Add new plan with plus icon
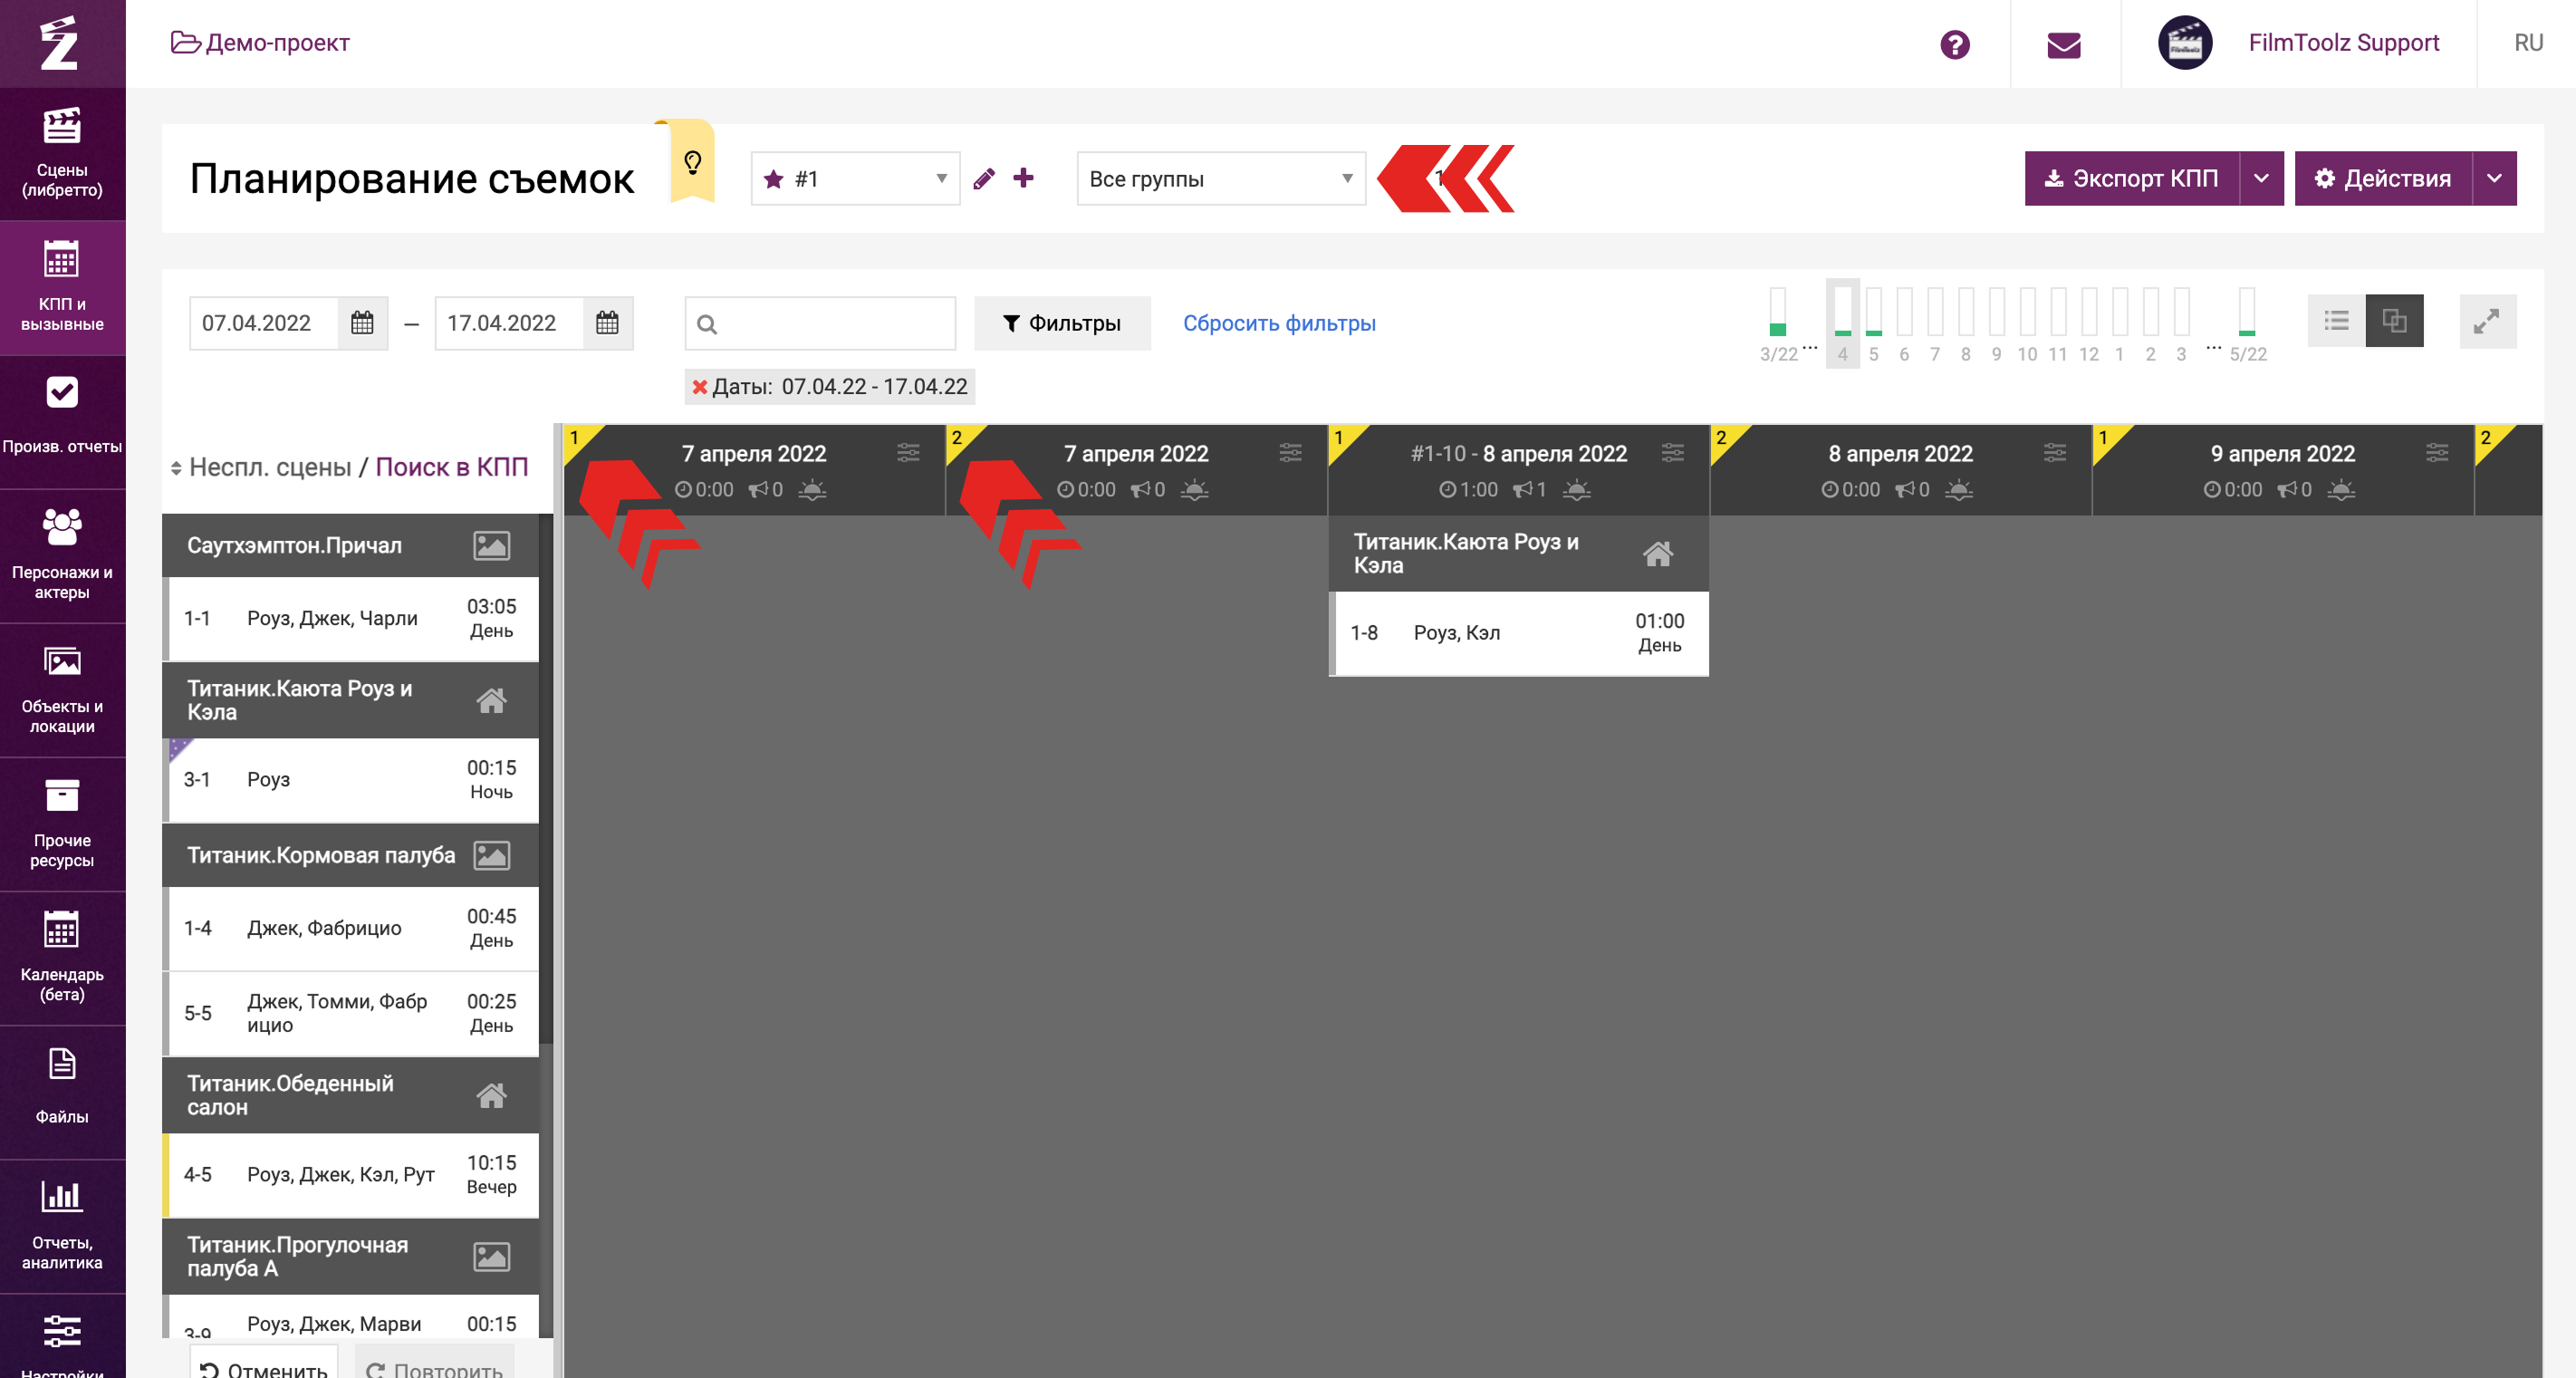This screenshot has height=1378, width=2576. 1023,178
